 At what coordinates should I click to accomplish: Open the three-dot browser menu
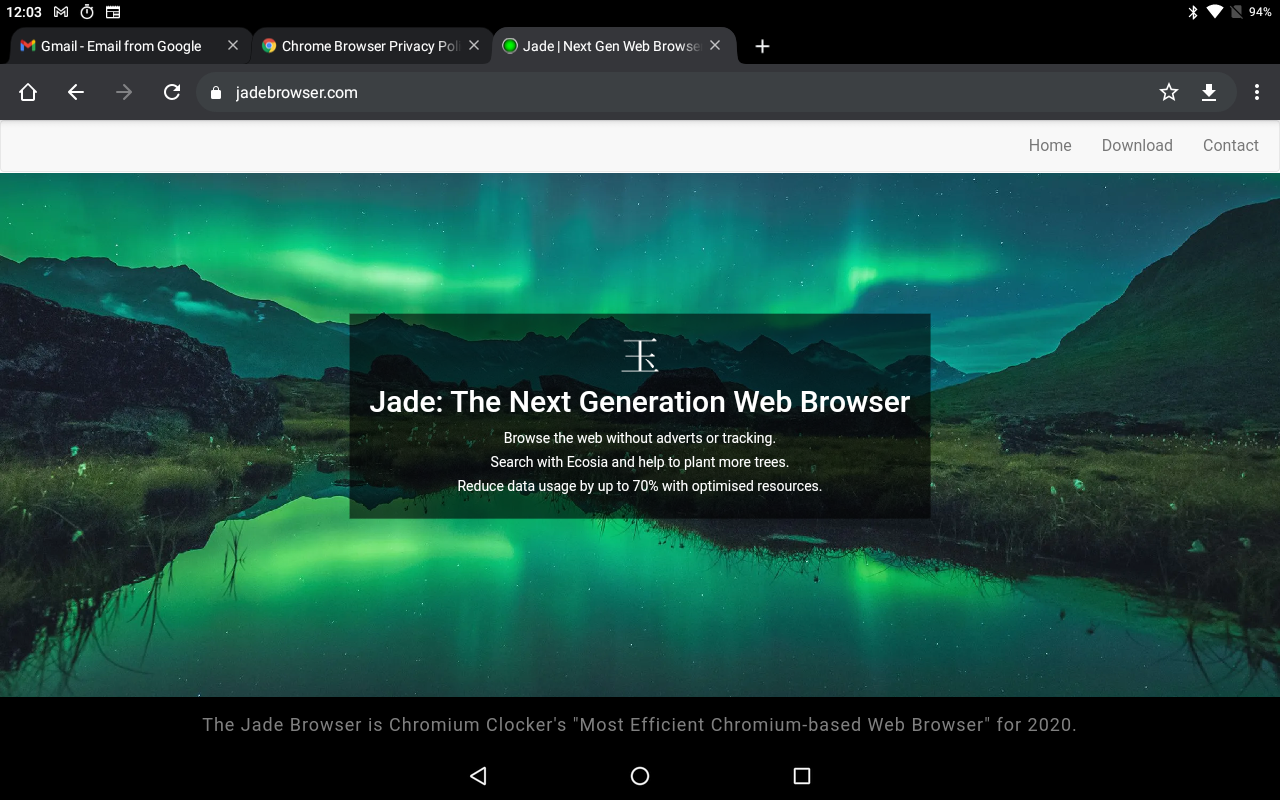1257,92
